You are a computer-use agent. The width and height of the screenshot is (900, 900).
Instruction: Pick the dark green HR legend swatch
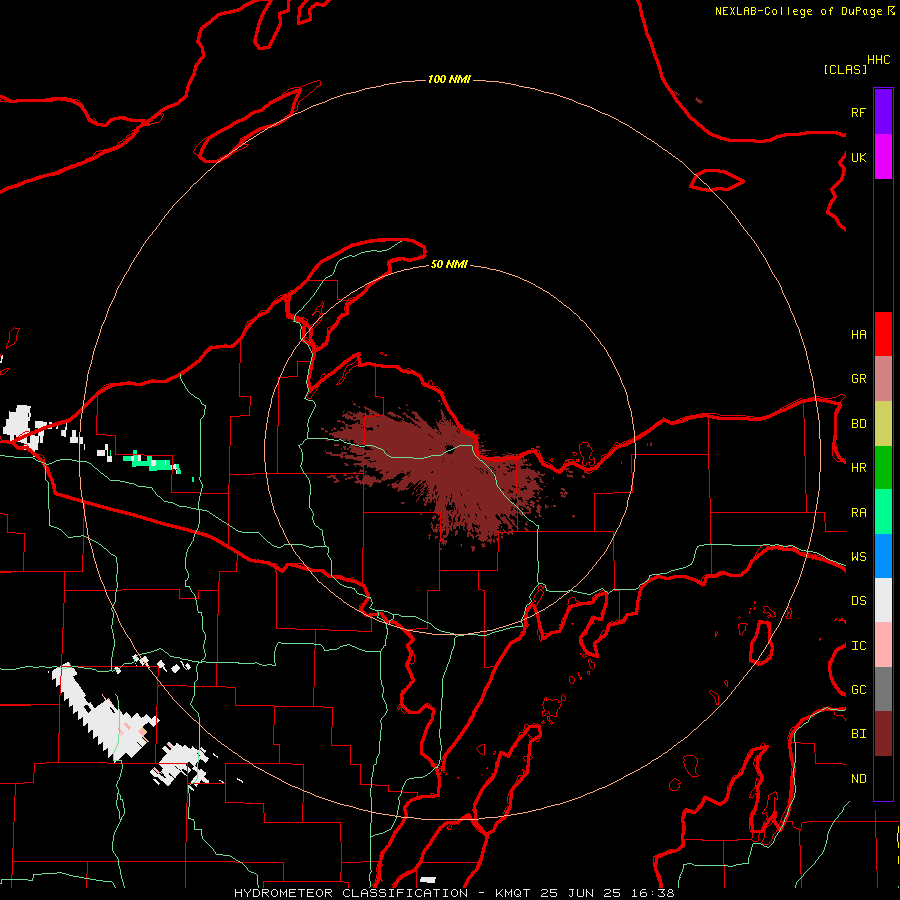883,468
